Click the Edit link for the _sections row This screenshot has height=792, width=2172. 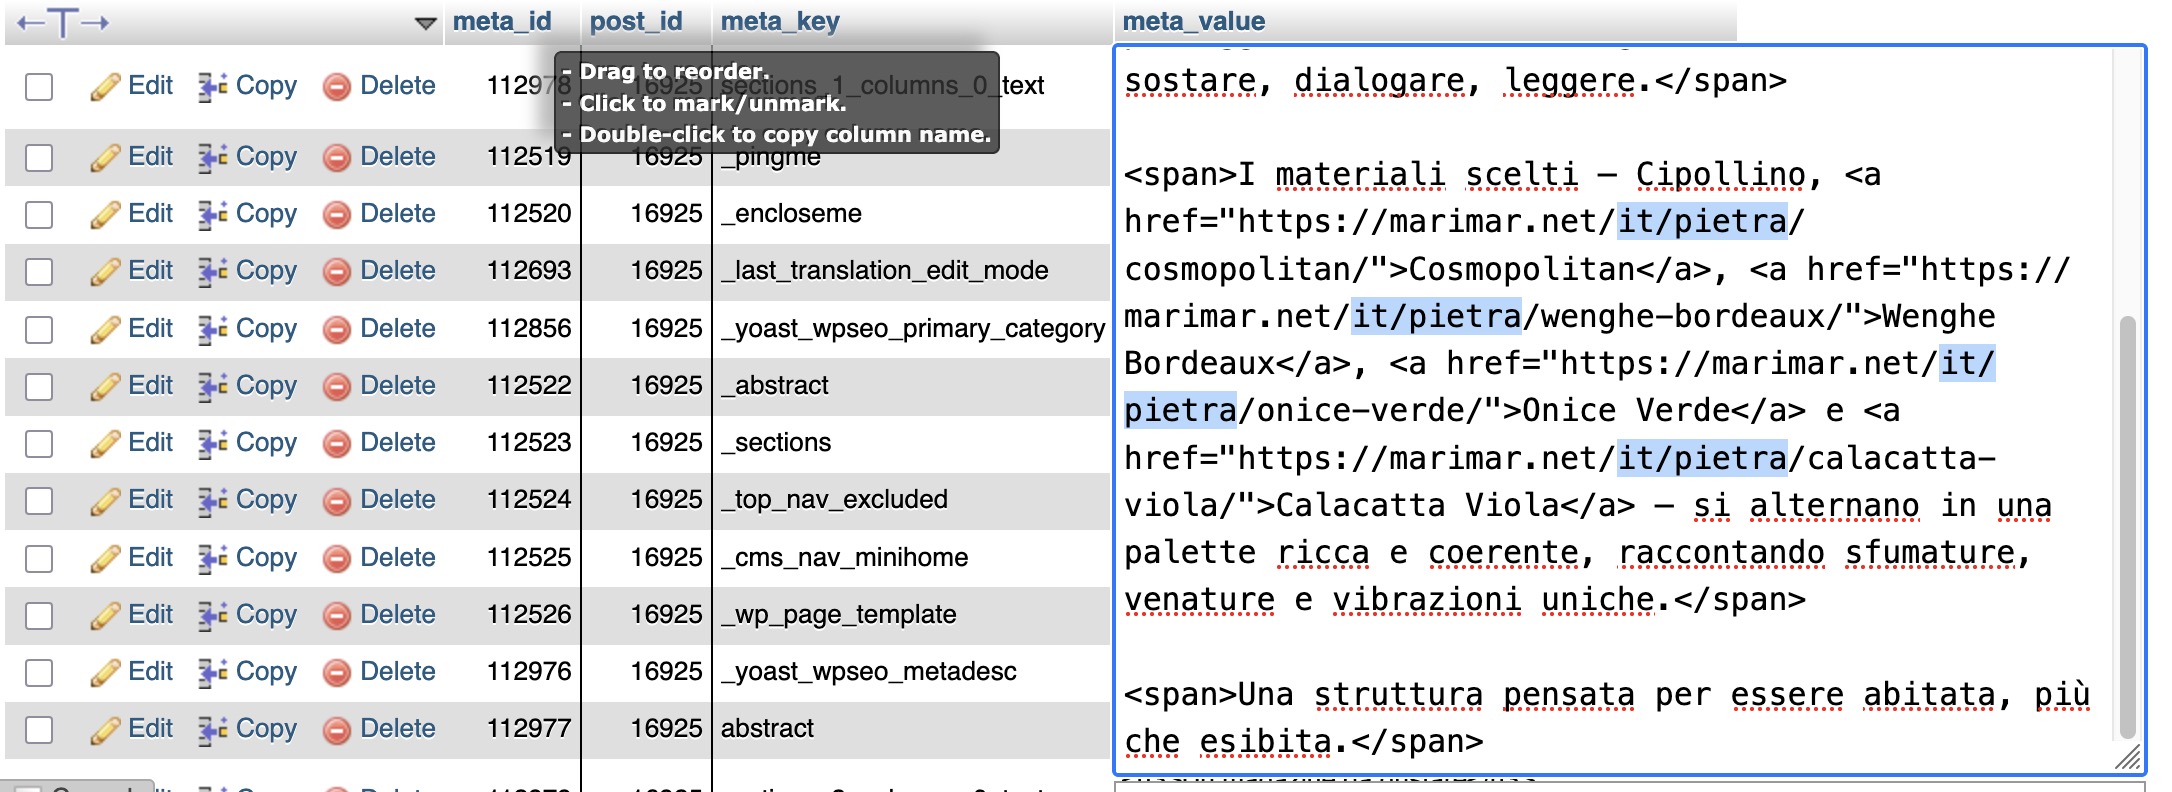150,442
